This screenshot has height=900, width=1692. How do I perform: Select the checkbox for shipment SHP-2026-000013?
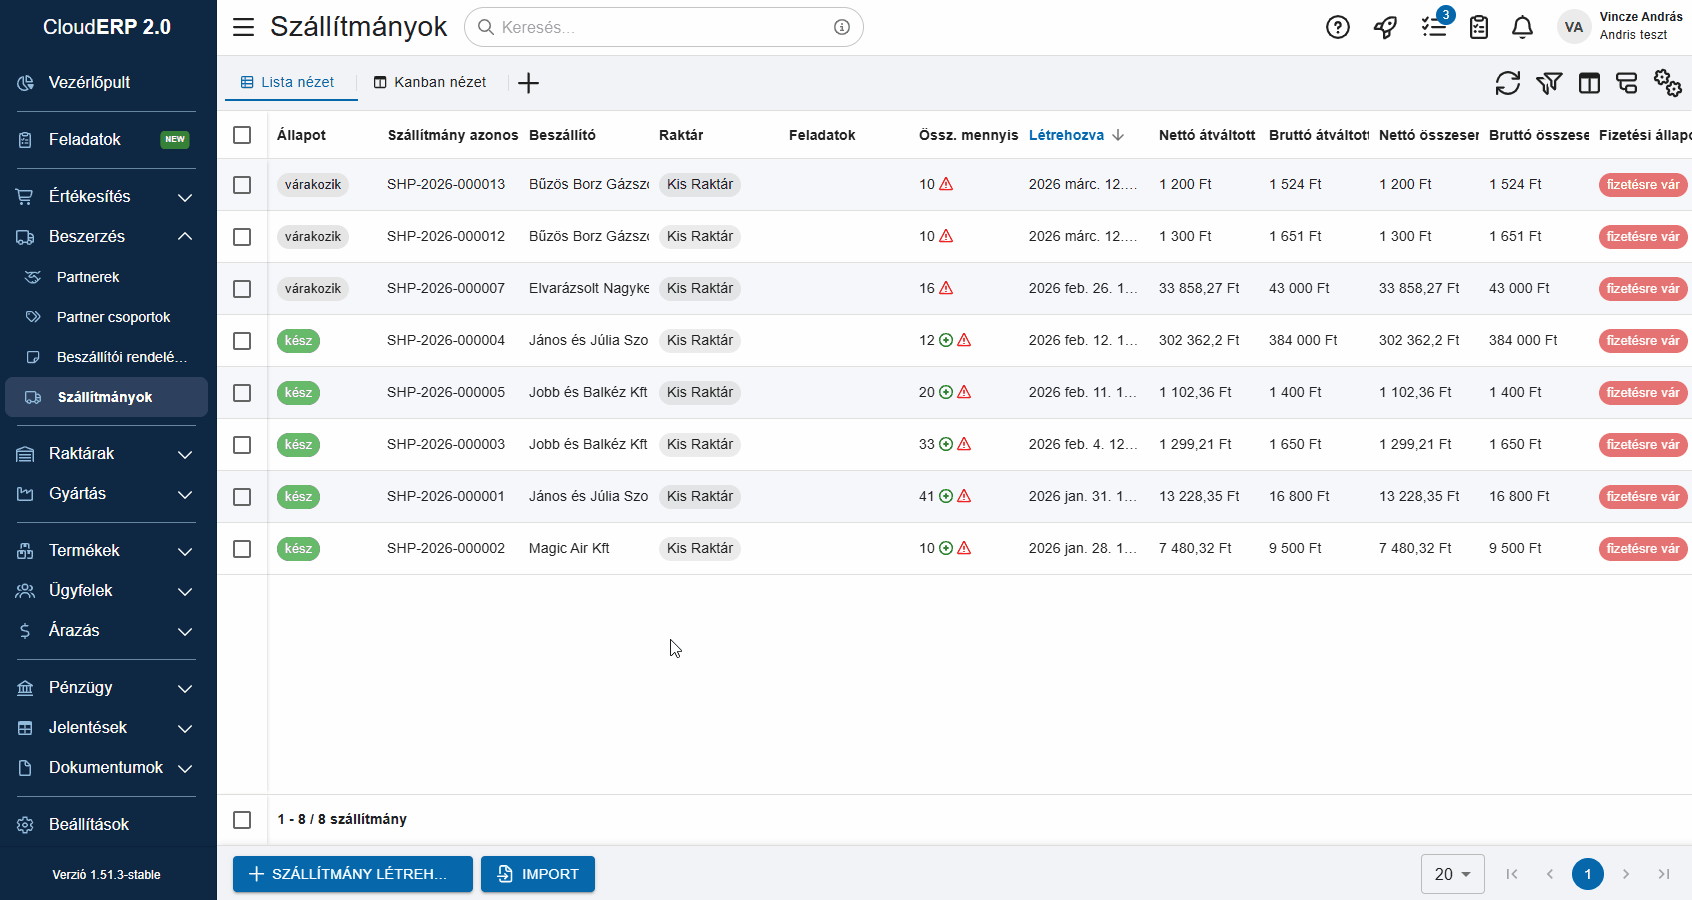point(242,185)
